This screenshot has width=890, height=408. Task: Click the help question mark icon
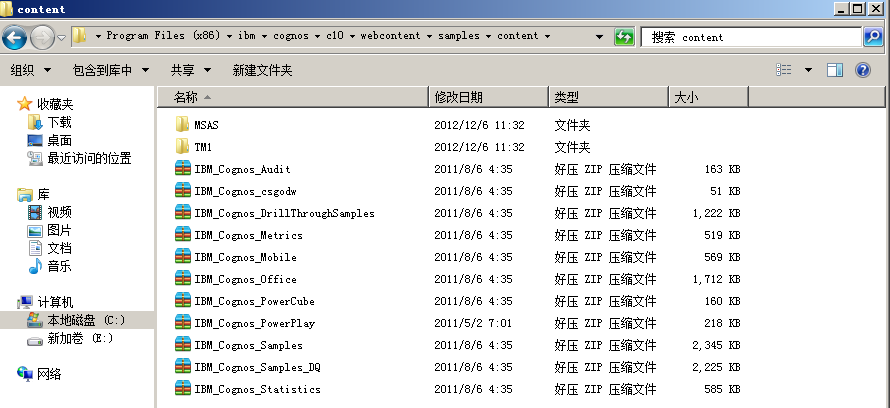click(863, 70)
